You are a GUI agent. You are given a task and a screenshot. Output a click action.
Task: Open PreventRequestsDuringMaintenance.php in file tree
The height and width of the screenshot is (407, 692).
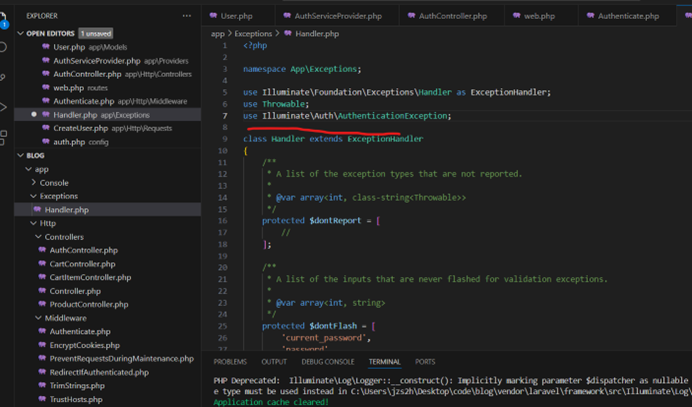pyautogui.click(x=108, y=358)
